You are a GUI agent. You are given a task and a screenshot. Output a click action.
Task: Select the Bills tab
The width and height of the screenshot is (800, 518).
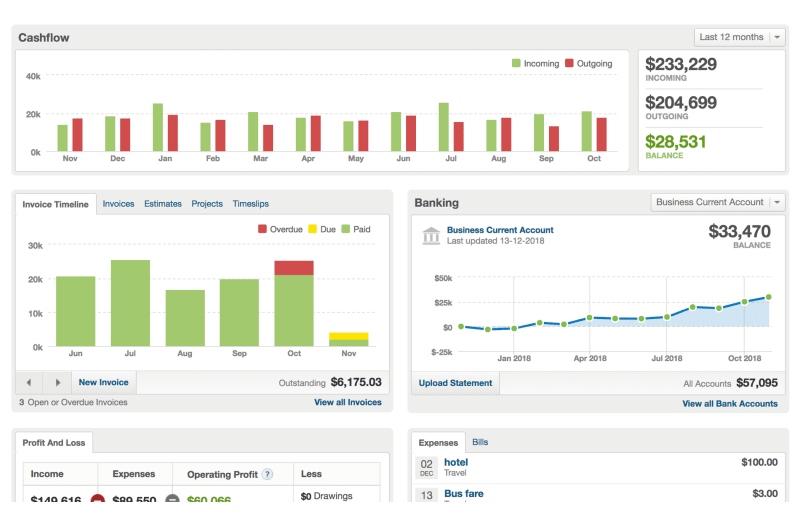coord(480,442)
